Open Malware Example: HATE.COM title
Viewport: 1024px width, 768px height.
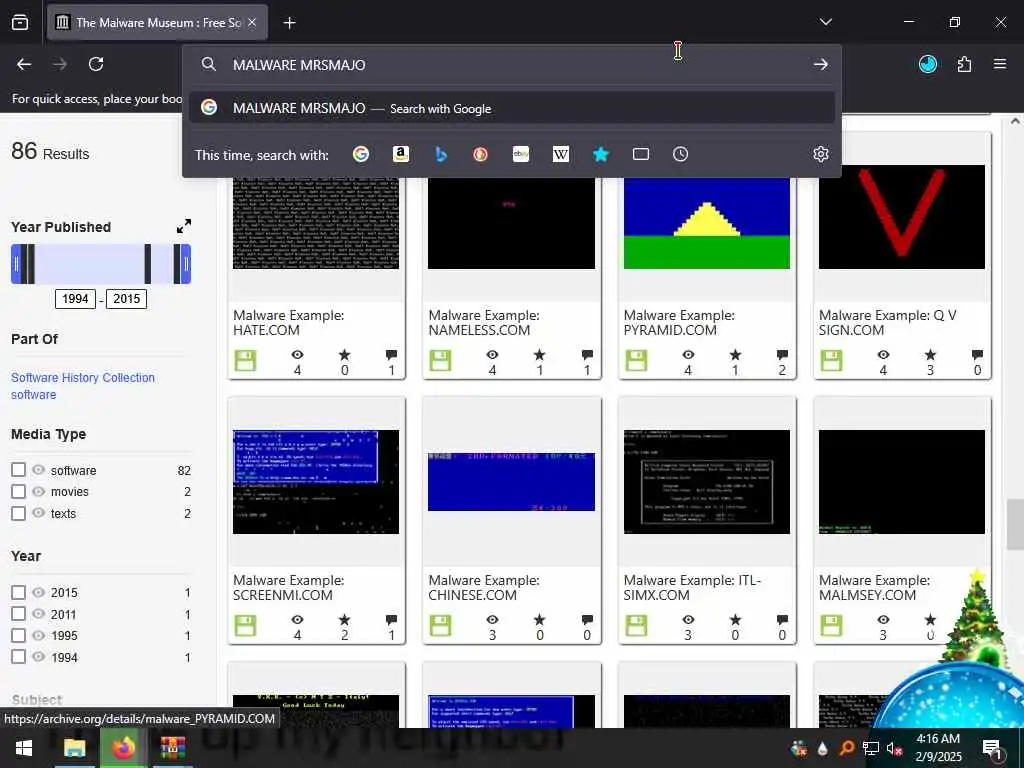(x=289, y=323)
